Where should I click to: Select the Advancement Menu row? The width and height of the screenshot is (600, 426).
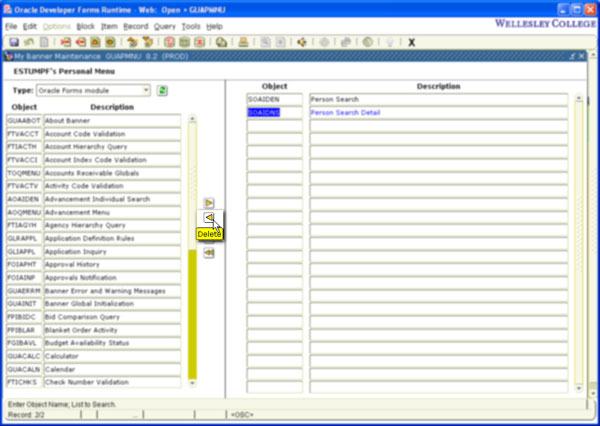[x=94, y=212]
